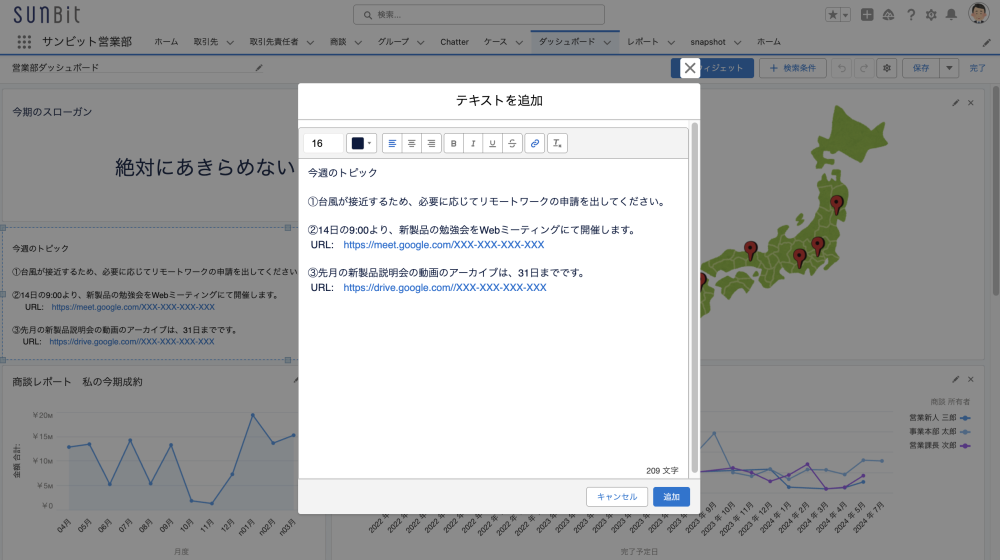Screen dimensions: 1000x560
Task: Edit the 営業部ダッシュボード title pencil
Action: click(259, 68)
